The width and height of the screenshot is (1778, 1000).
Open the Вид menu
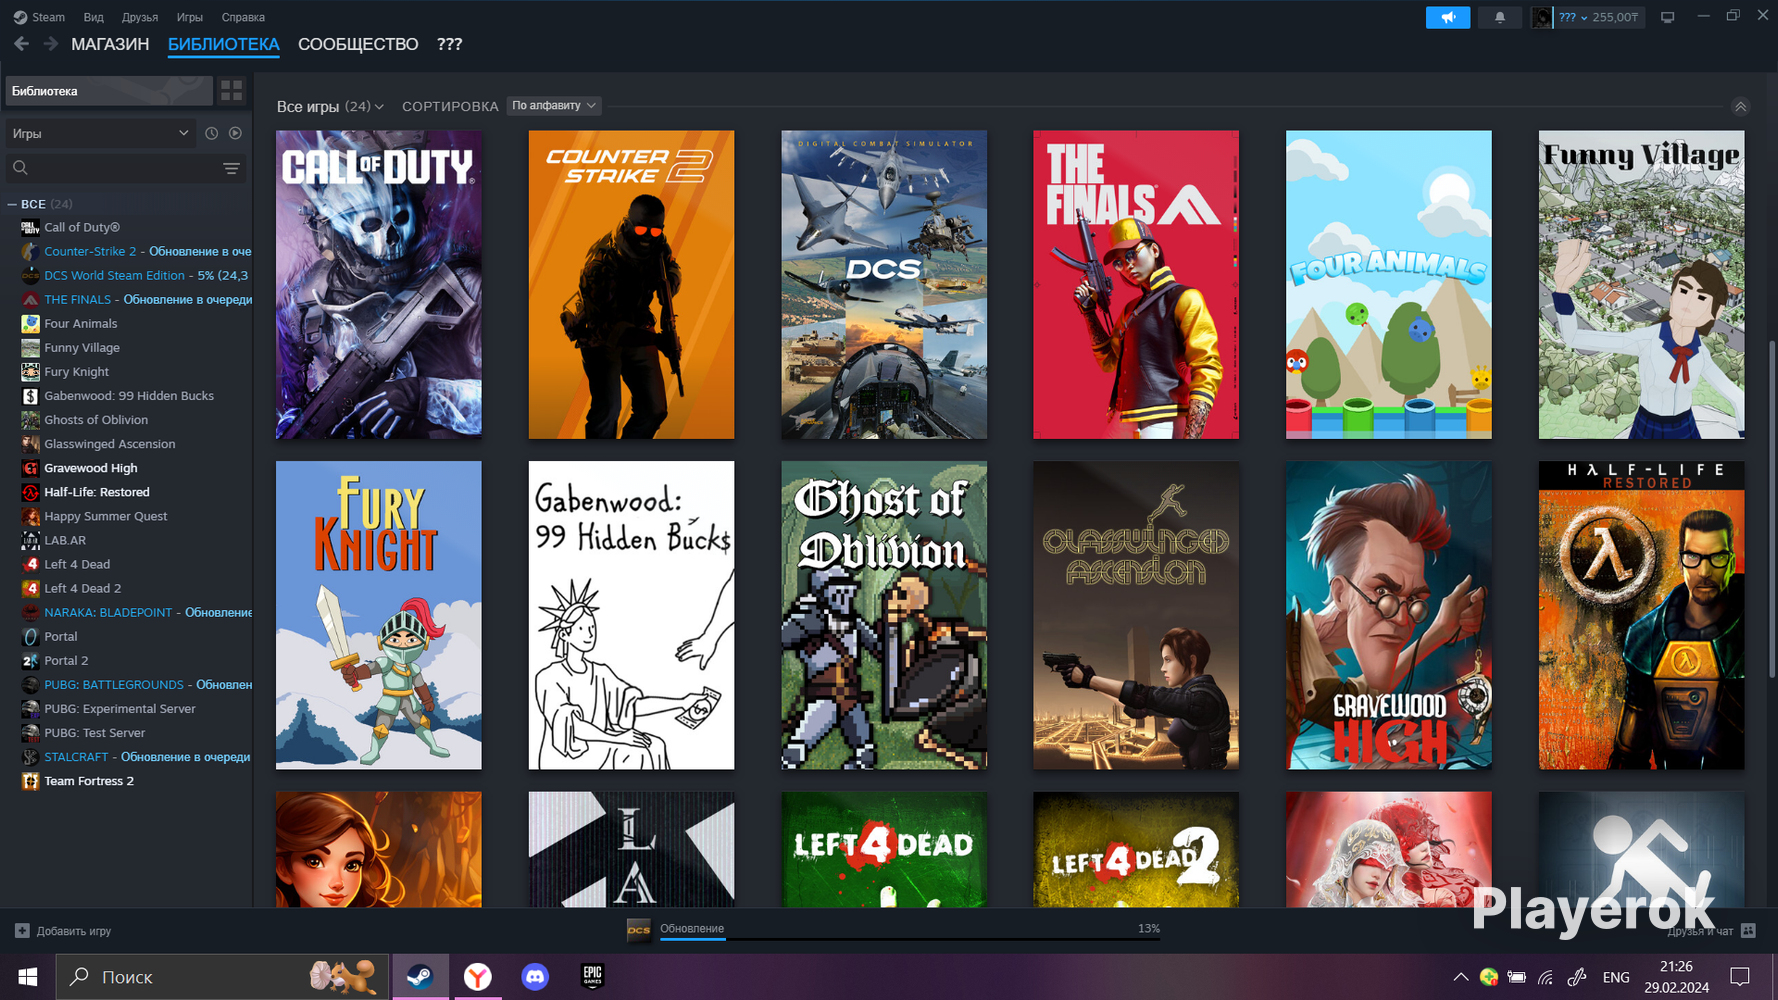[x=93, y=17]
